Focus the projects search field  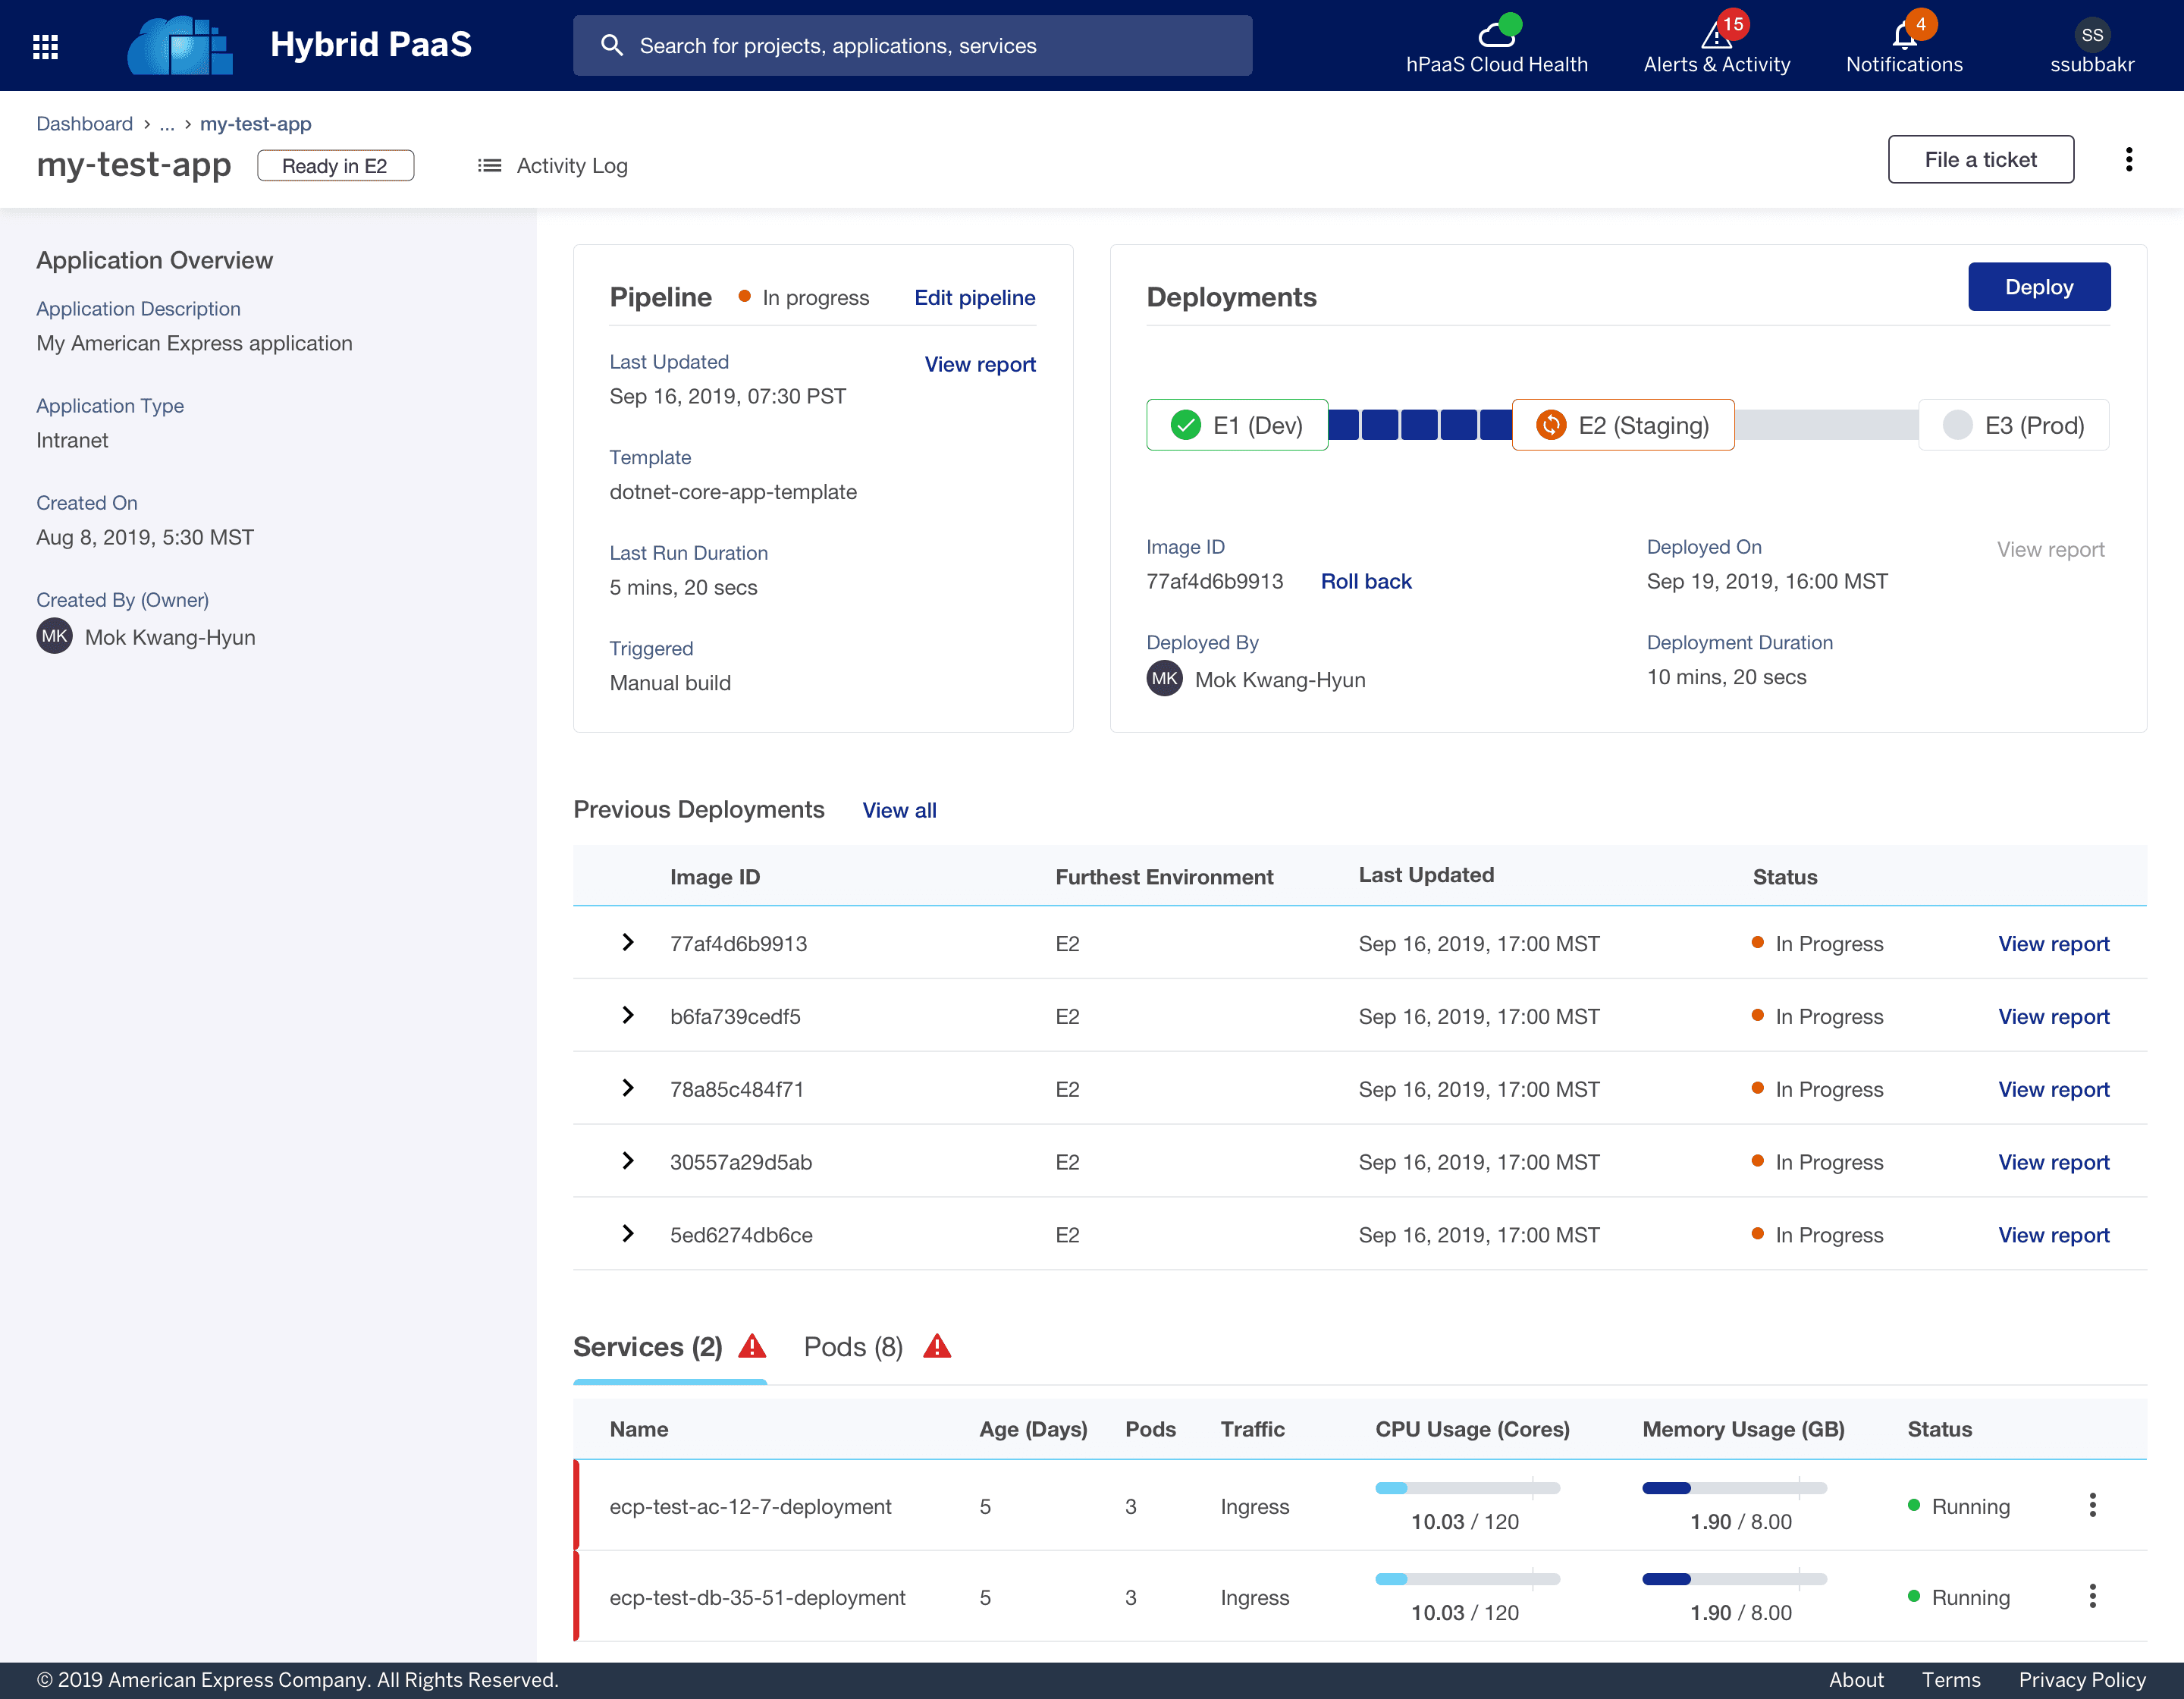point(912,46)
